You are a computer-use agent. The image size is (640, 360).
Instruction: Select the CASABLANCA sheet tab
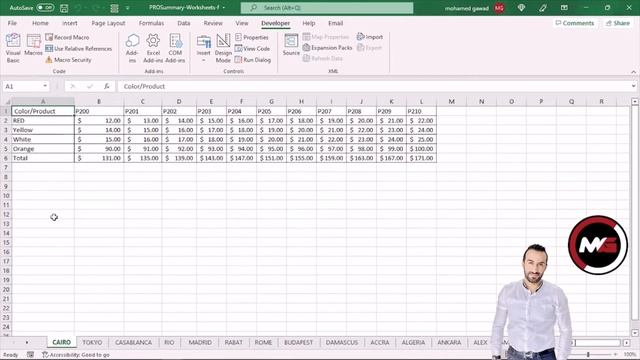pyautogui.click(x=133, y=342)
